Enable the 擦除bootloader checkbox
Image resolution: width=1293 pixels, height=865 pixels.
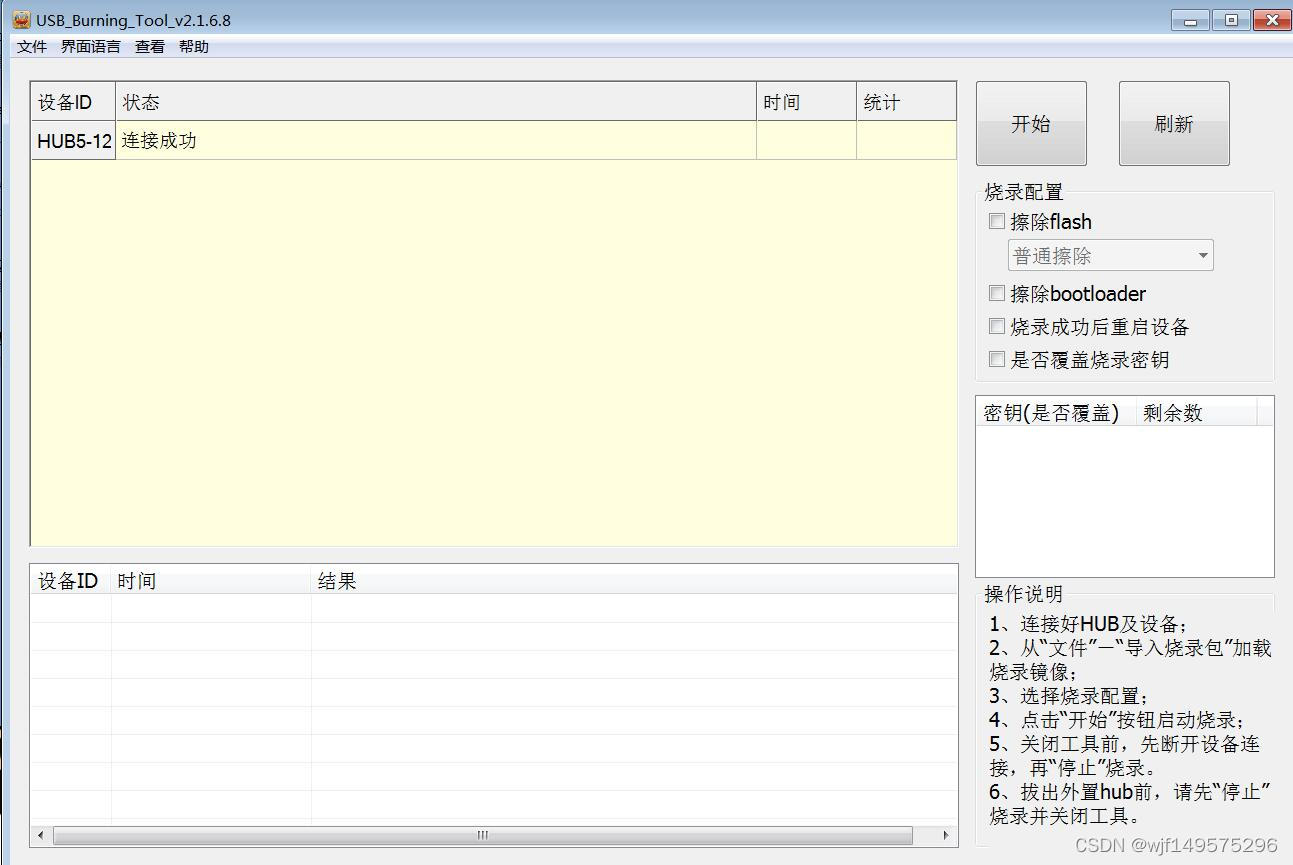point(997,293)
